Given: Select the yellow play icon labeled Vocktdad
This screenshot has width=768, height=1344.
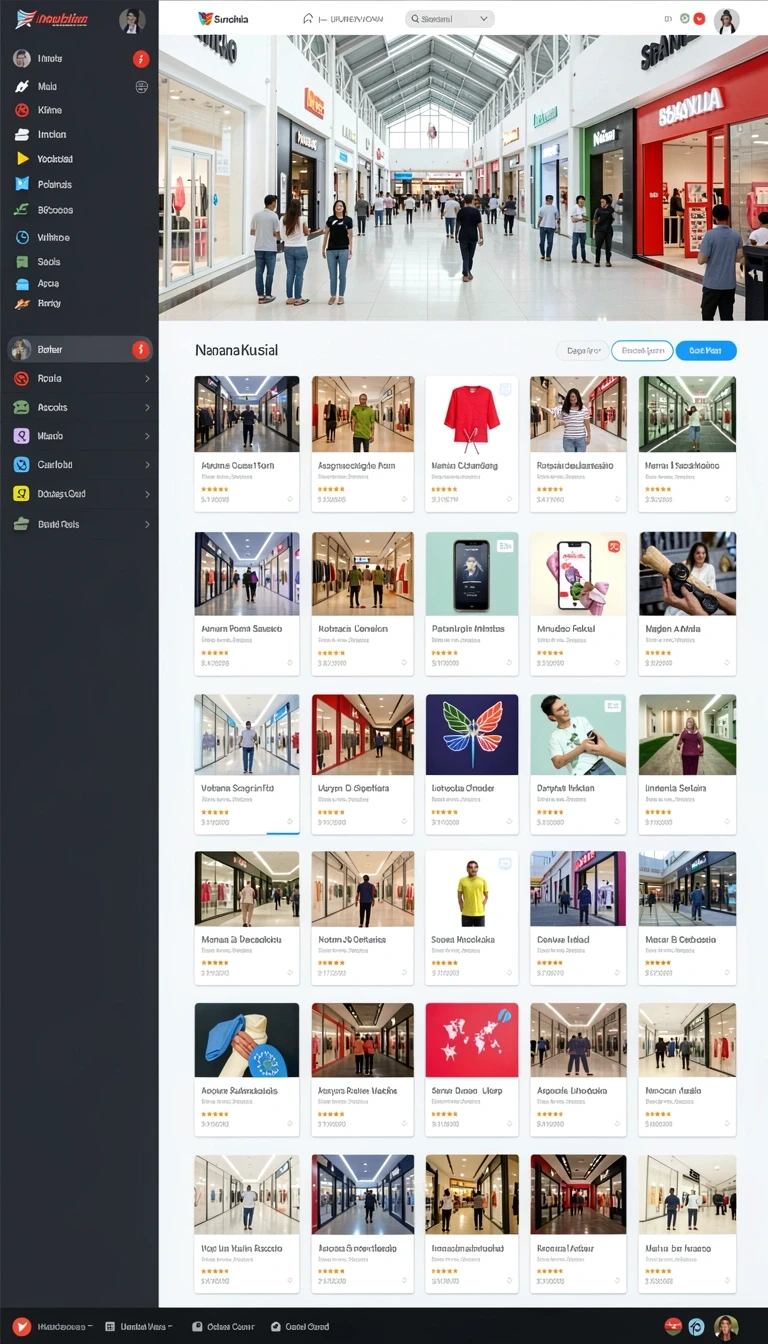Looking at the screenshot, I should click(x=21, y=158).
